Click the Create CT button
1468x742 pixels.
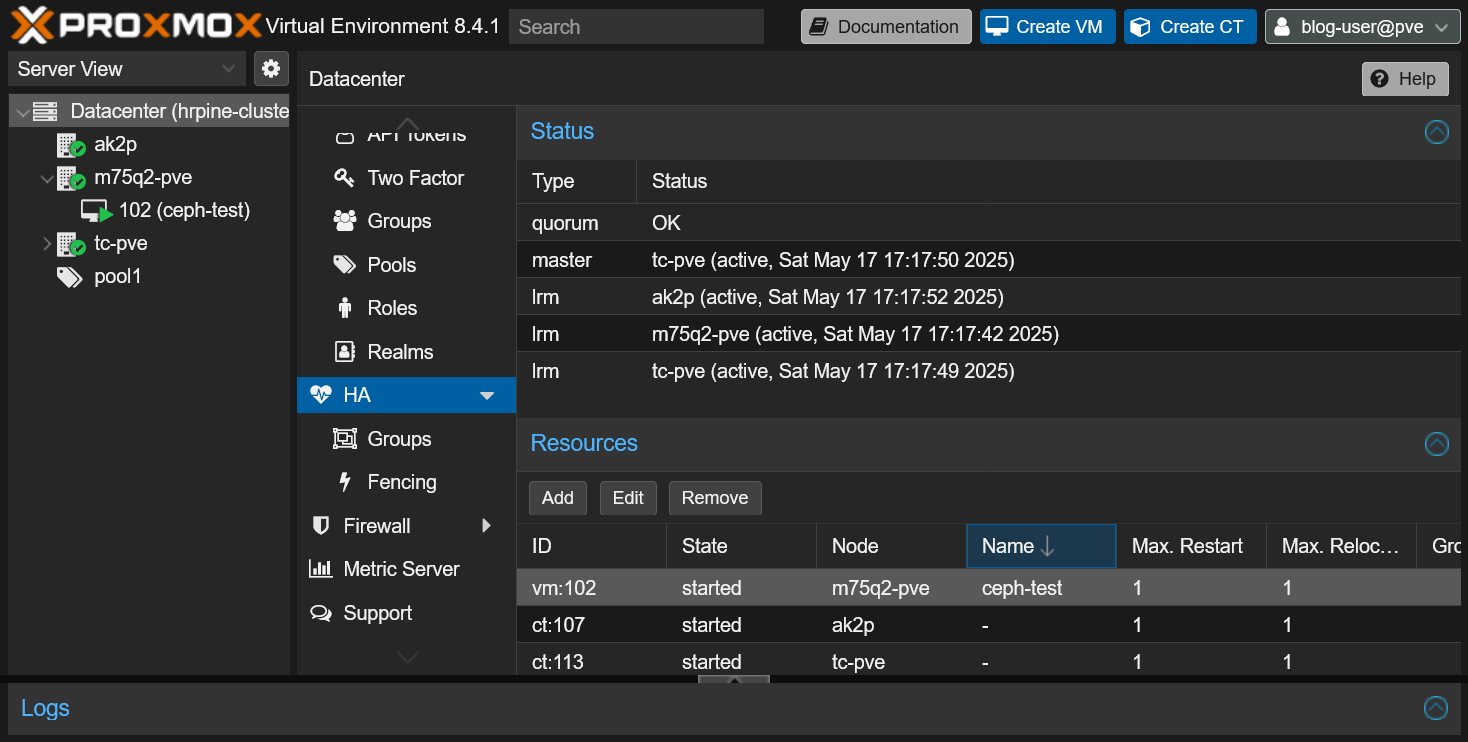tap(1190, 27)
